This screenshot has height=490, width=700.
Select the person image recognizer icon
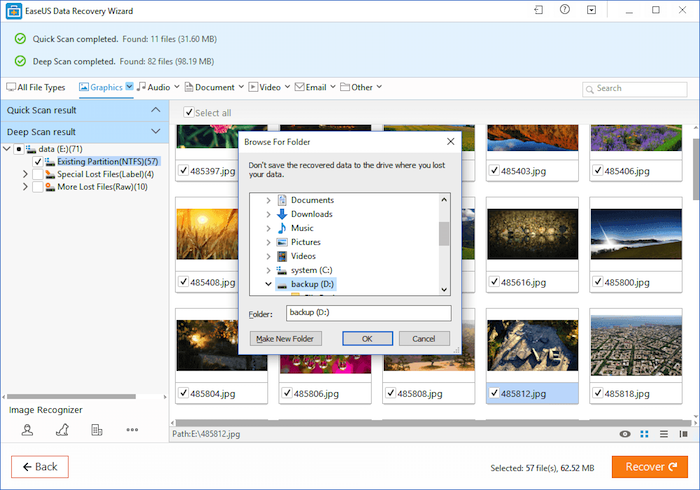click(x=27, y=430)
